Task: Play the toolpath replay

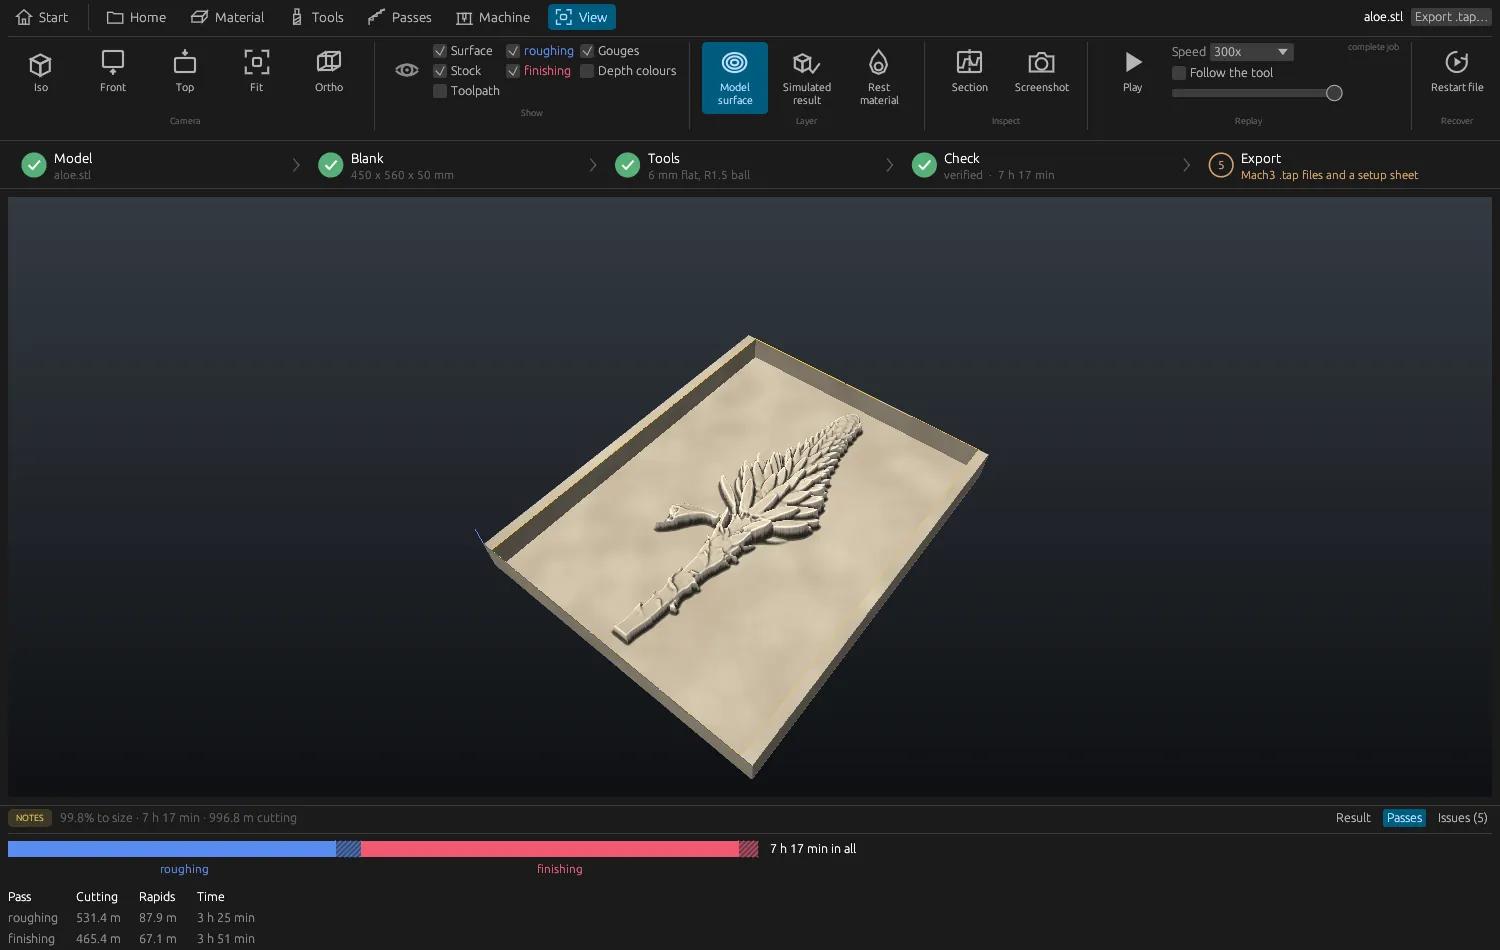Action: click(1133, 72)
